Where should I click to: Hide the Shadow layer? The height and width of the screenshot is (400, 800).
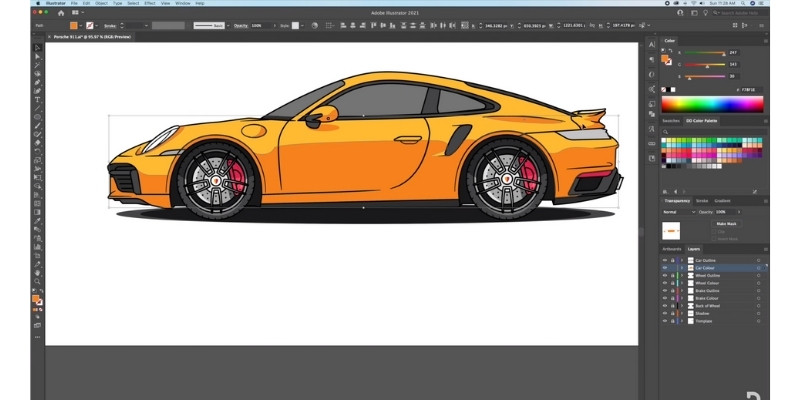(x=664, y=314)
